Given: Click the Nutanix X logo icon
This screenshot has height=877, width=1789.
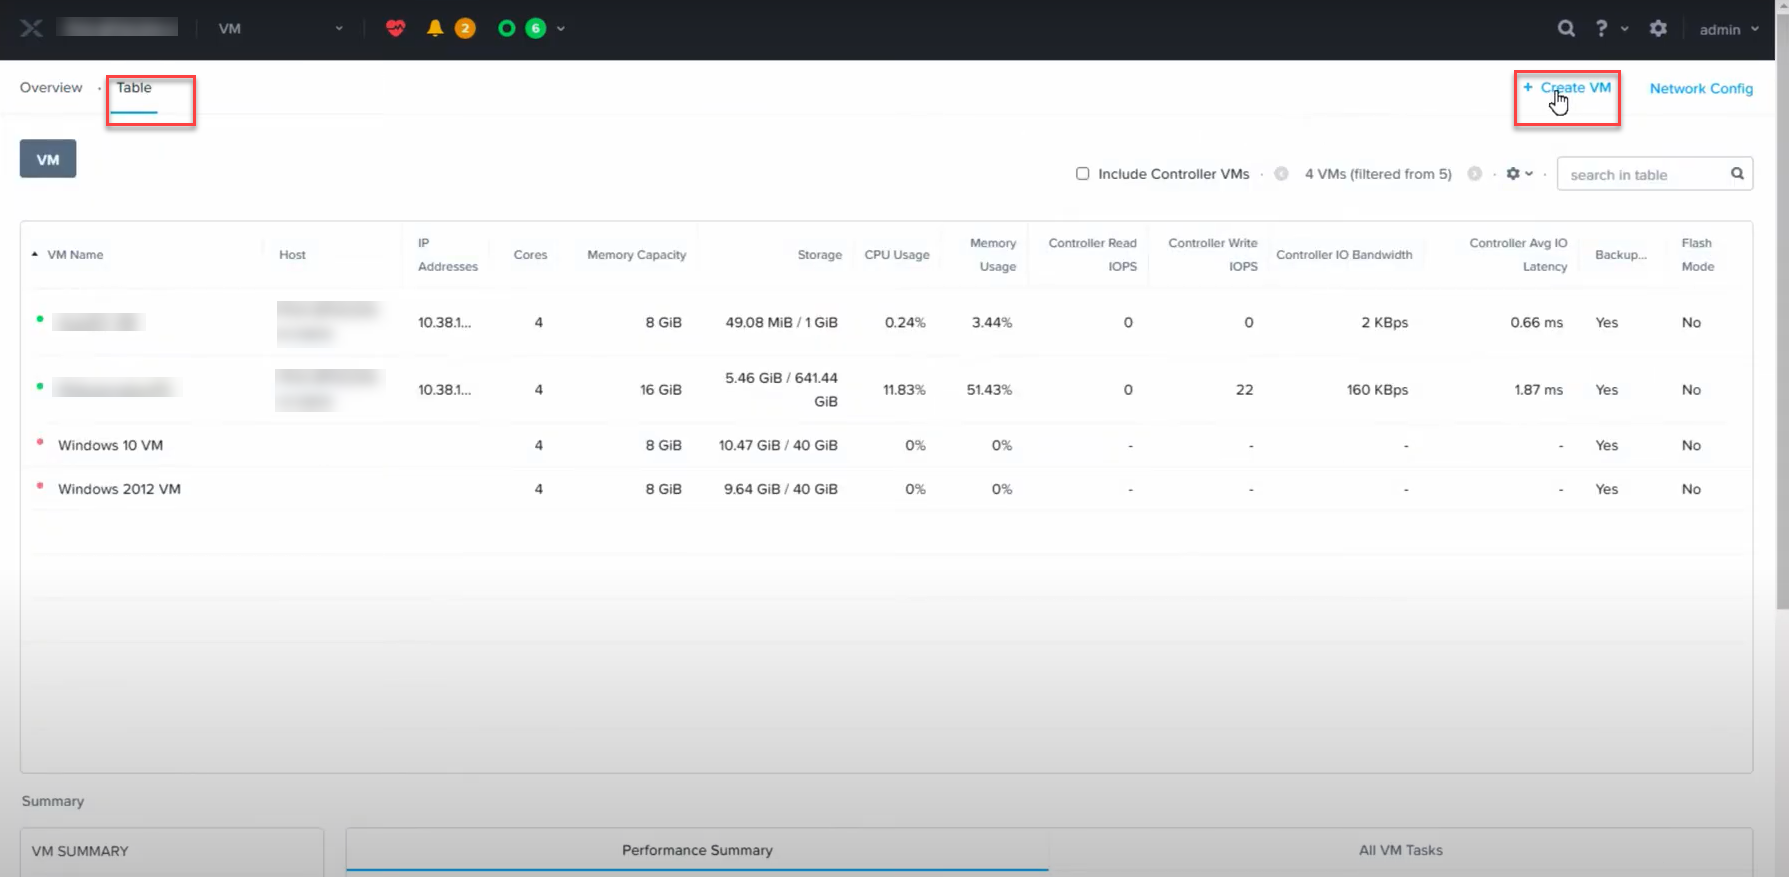Looking at the screenshot, I should (x=31, y=28).
